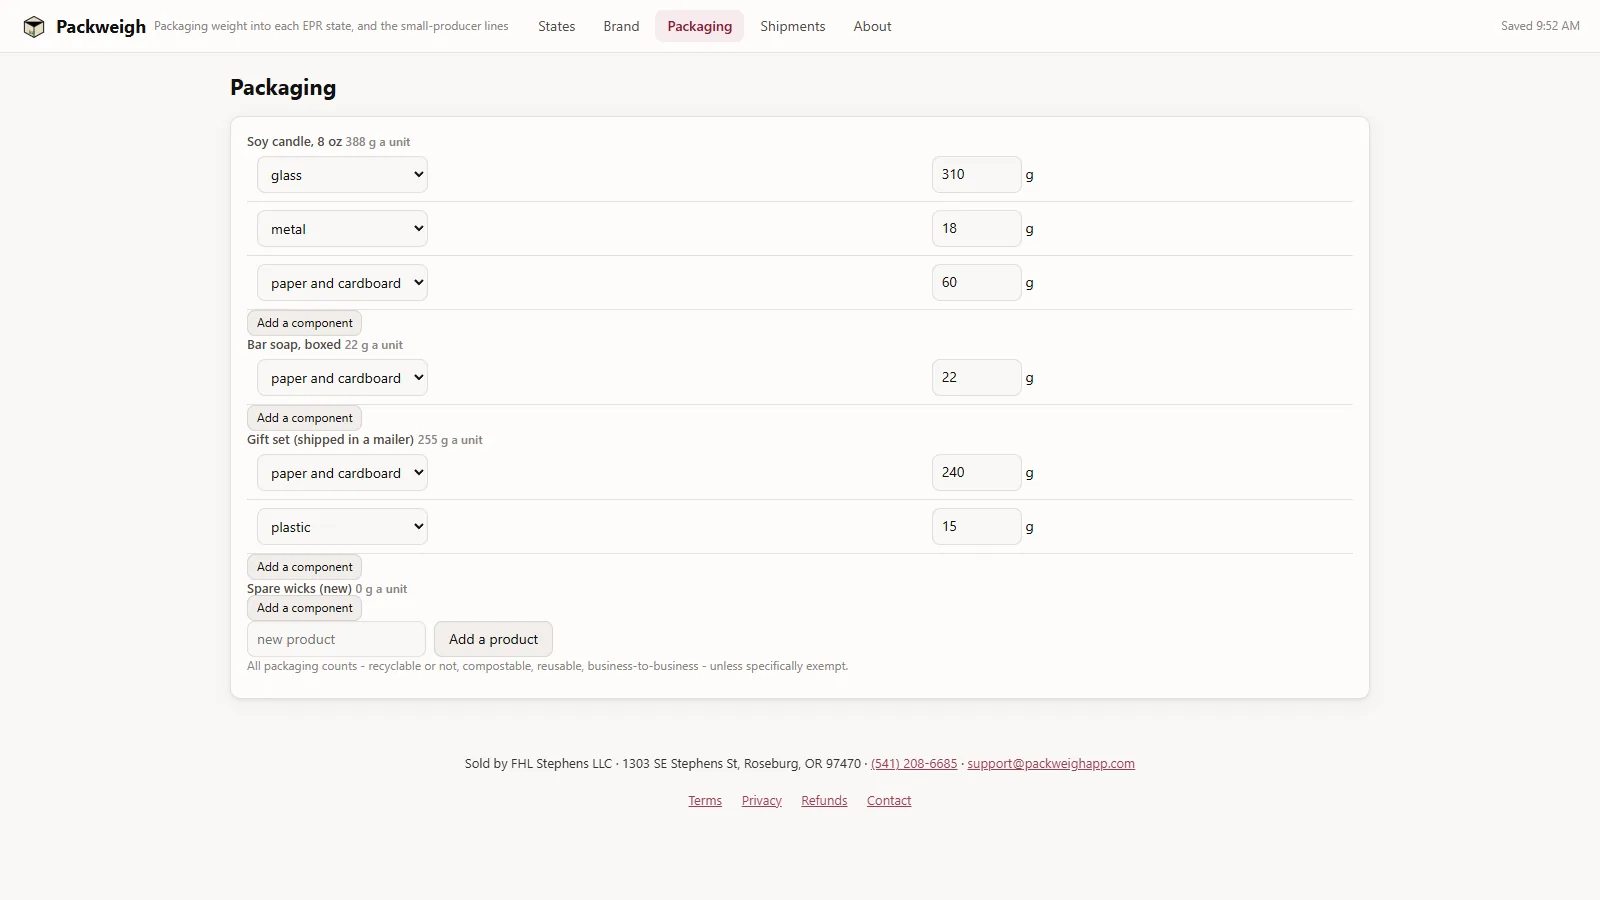
Task: Edit the 240 g Gift set weight field
Action: coord(976,472)
